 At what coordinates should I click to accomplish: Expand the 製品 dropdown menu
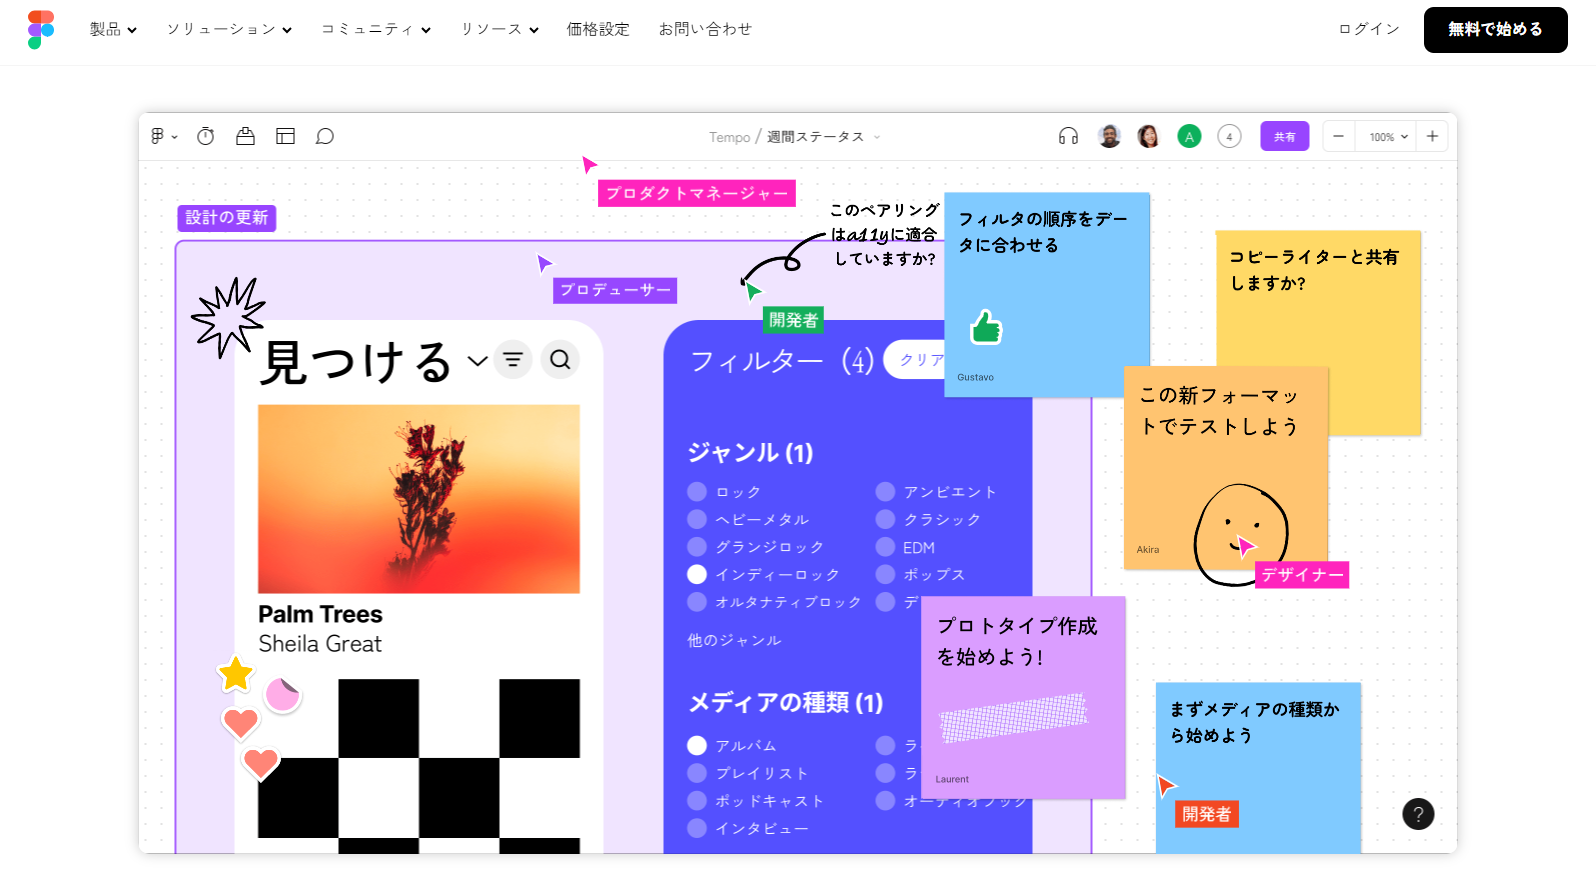point(113,30)
